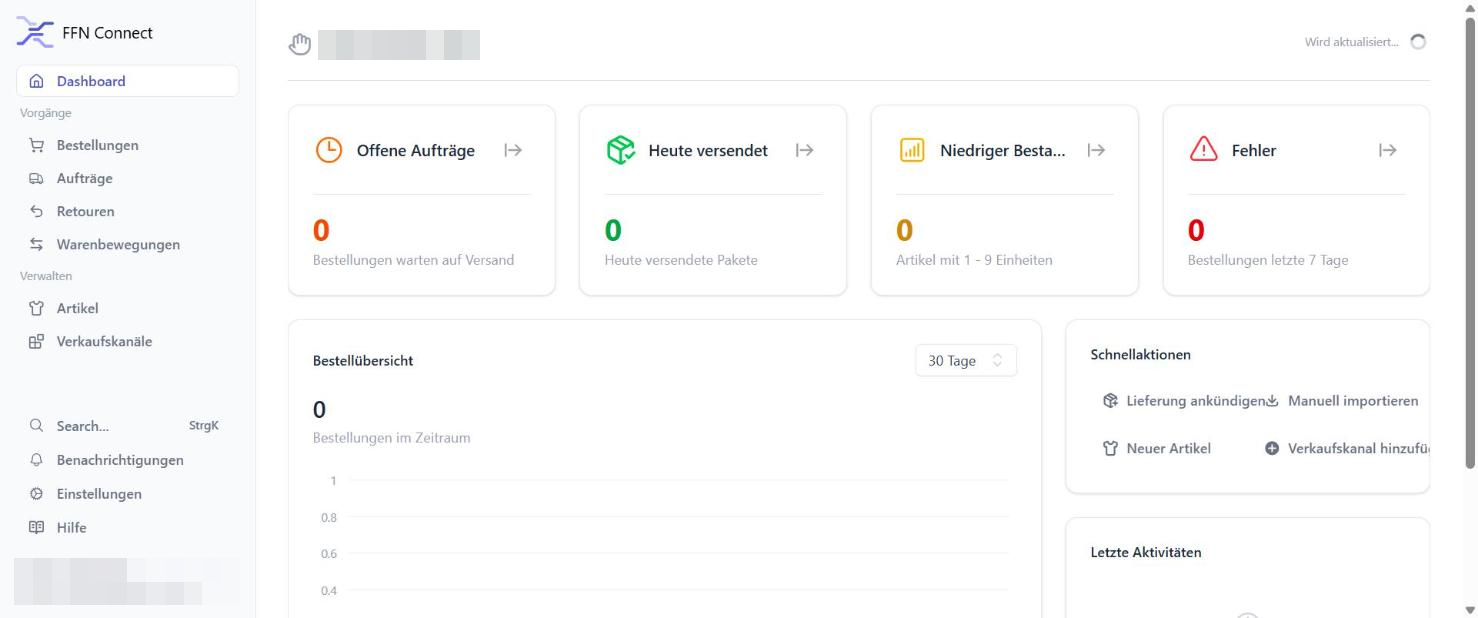Click the Manuell importieren download icon
The image size is (1478, 618).
point(1272,401)
